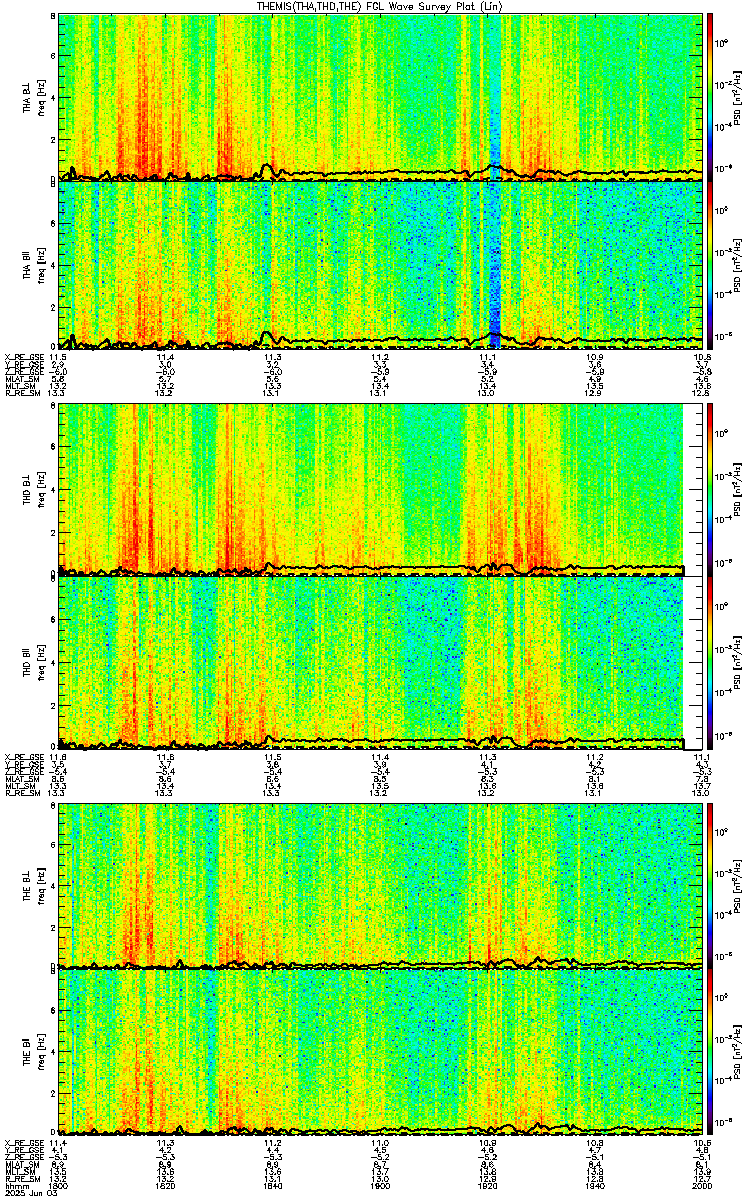
Task: Click the 1940 time tick label
Action: tap(595, 1186)
